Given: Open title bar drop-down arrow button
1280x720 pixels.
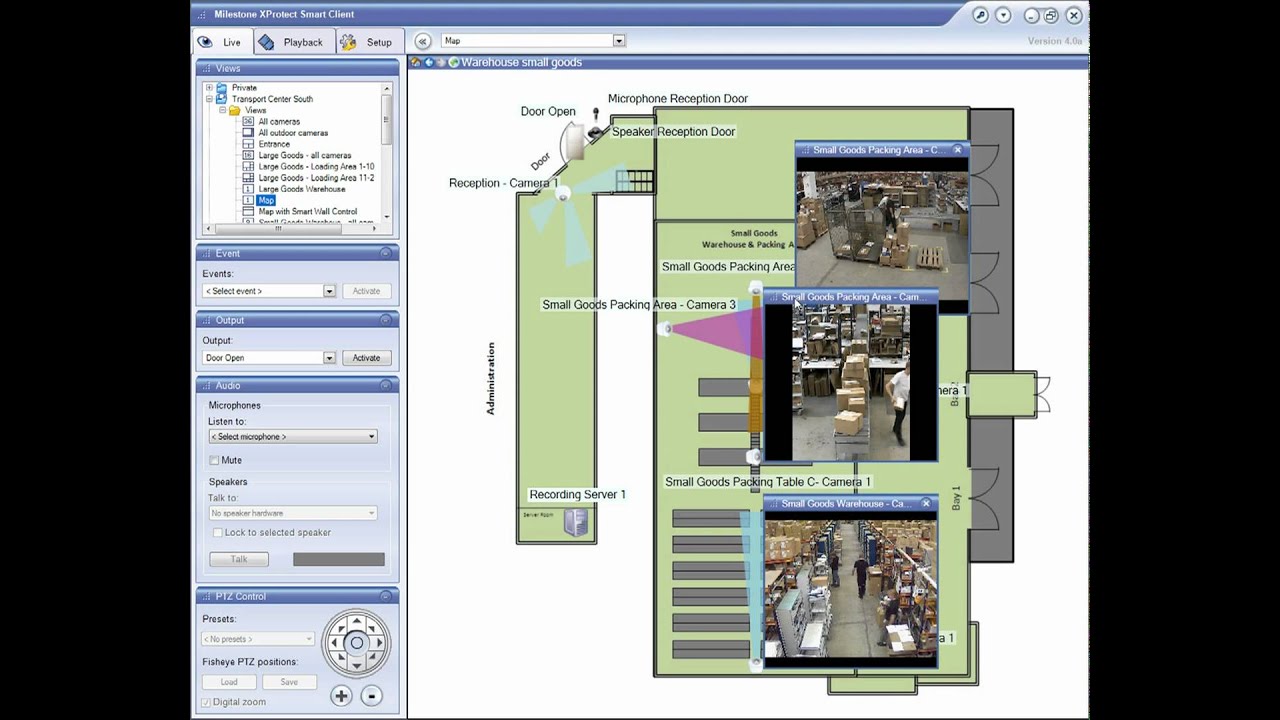Looking at the screenshot, I should (x=1003, y=15).
